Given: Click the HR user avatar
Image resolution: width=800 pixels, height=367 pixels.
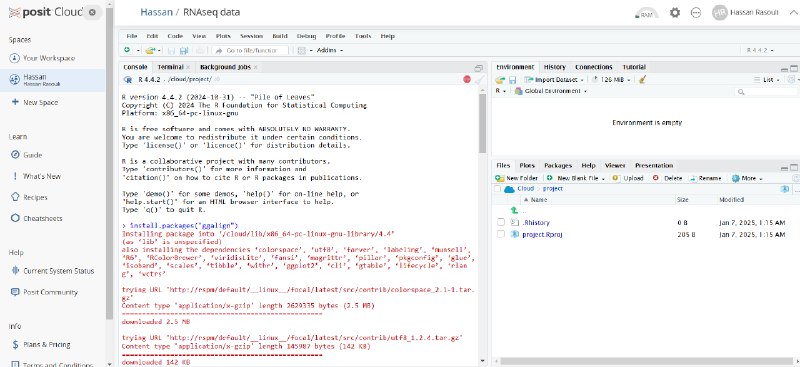Looking at the screenshot, I should tap(719, 13).
